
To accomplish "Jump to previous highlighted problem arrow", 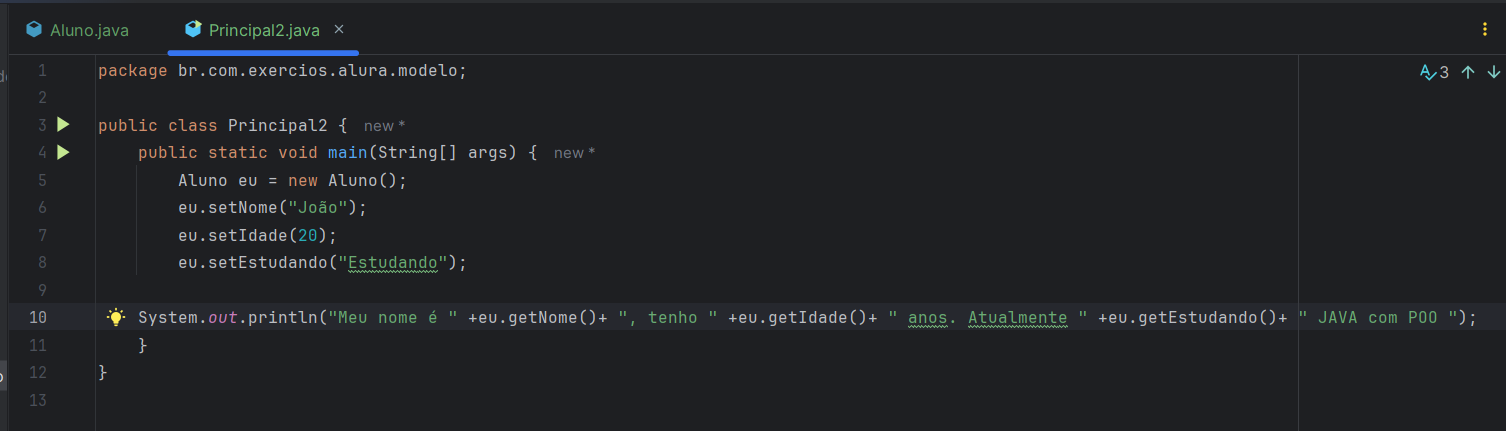I will pos(1468,72).
